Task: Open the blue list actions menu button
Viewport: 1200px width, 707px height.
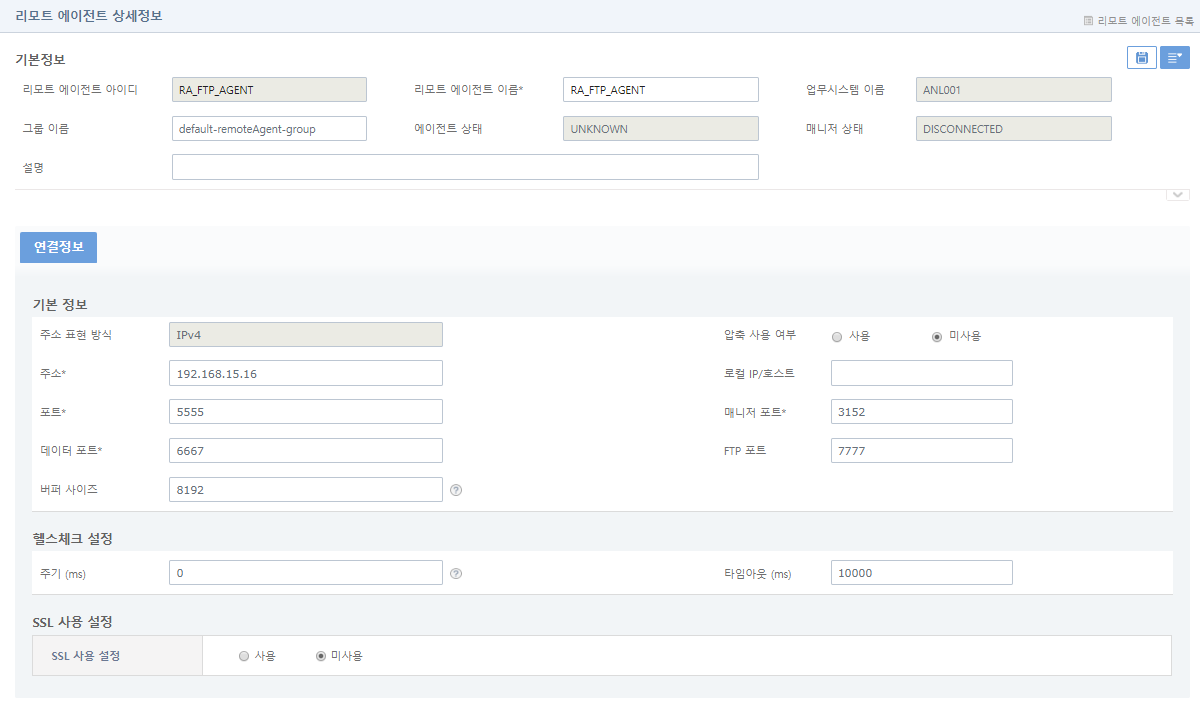Action: coord(1174,58)
